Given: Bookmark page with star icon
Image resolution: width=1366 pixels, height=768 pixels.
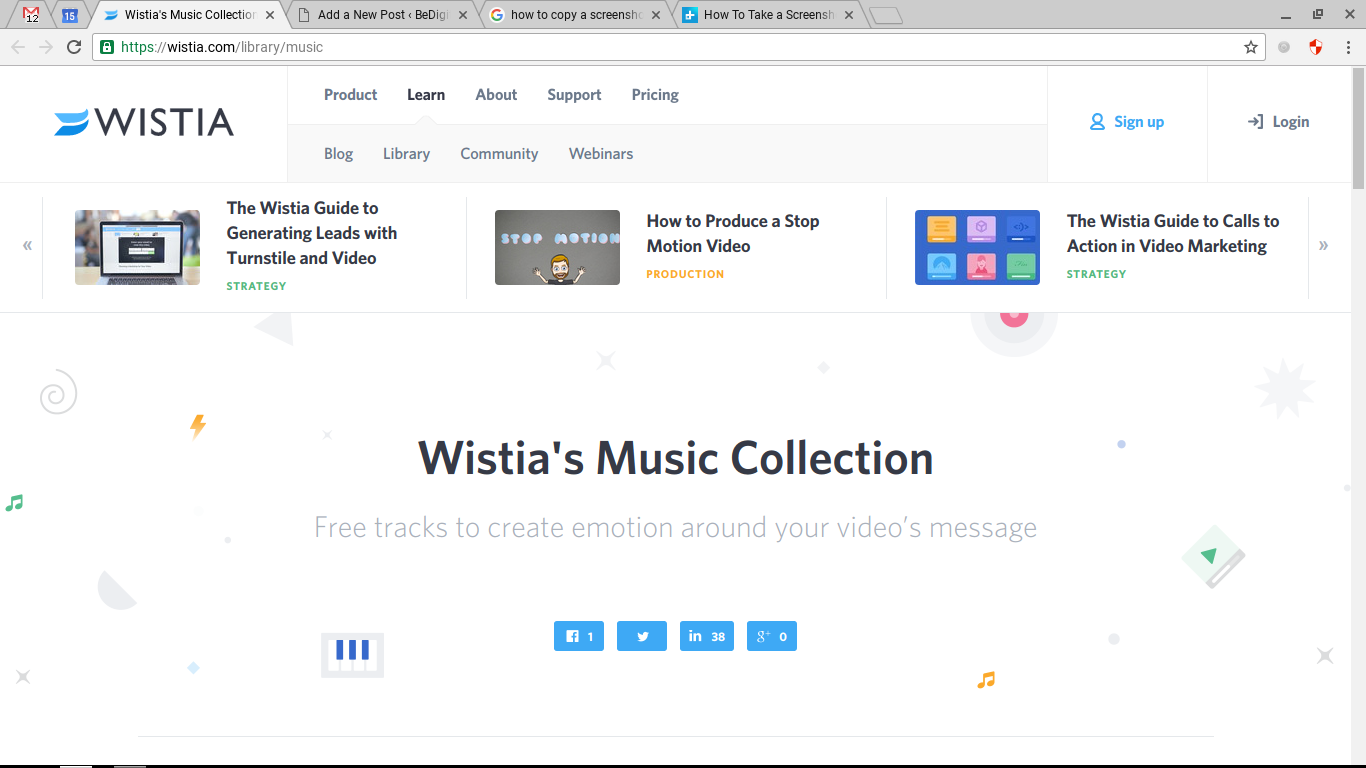Looking at the screenshot, I should 1251,47.
